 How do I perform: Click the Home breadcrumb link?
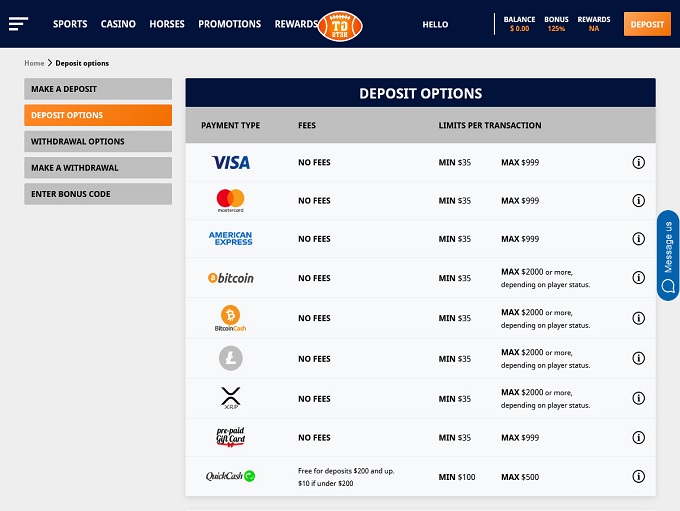34,63
